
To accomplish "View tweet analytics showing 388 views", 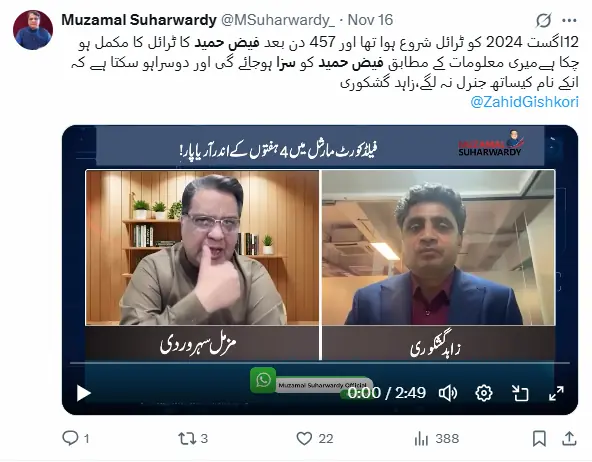I will point(436,439).
